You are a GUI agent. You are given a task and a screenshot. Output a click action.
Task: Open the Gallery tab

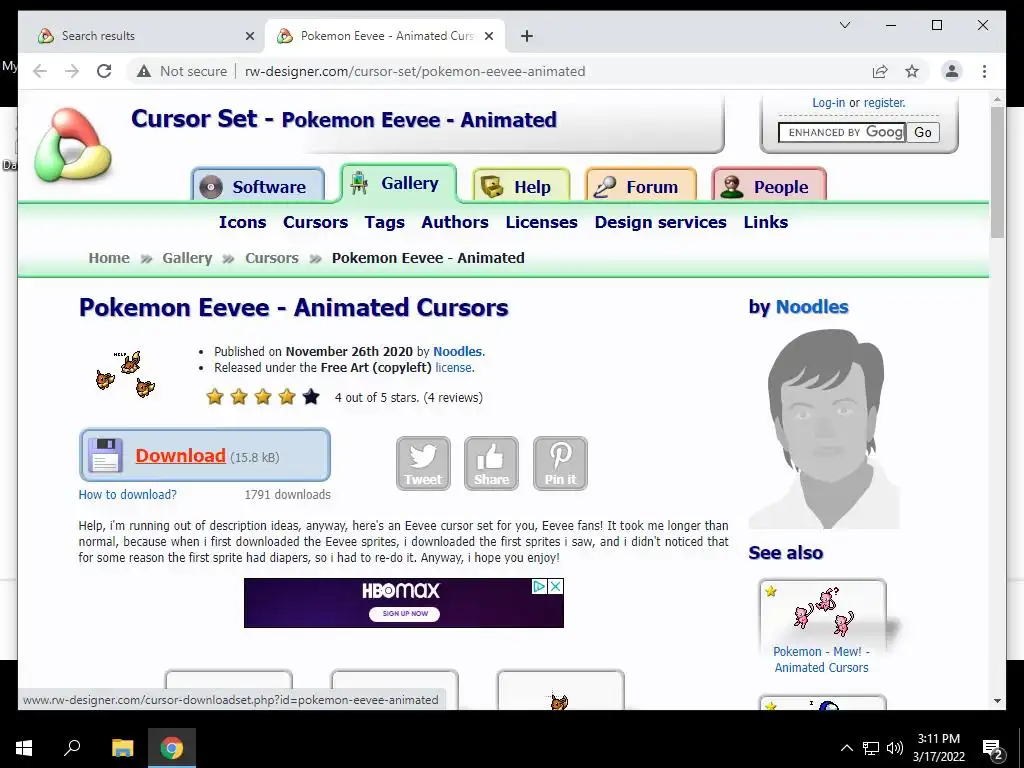point(398,183)
